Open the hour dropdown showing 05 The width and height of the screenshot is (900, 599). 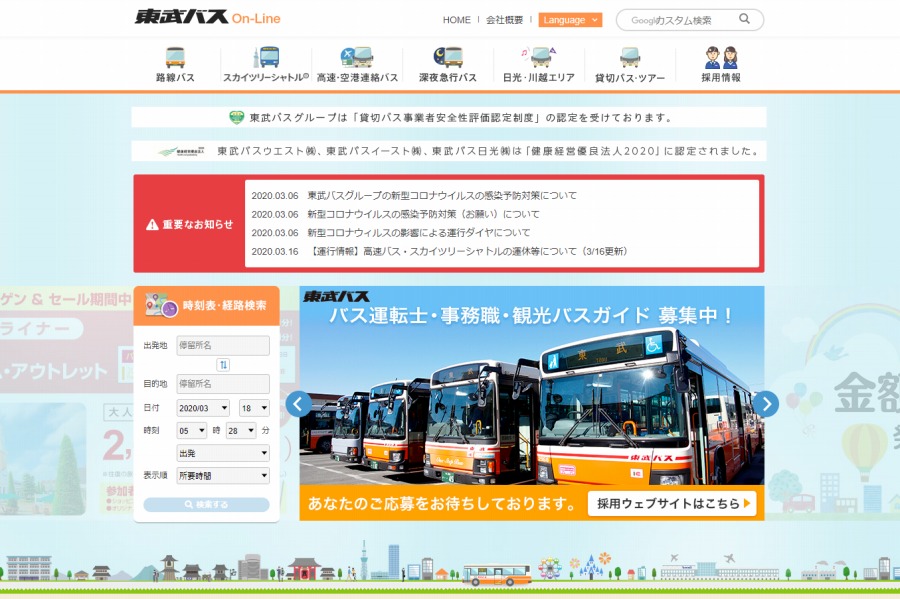pyautogui.click(x=192, y=430)
